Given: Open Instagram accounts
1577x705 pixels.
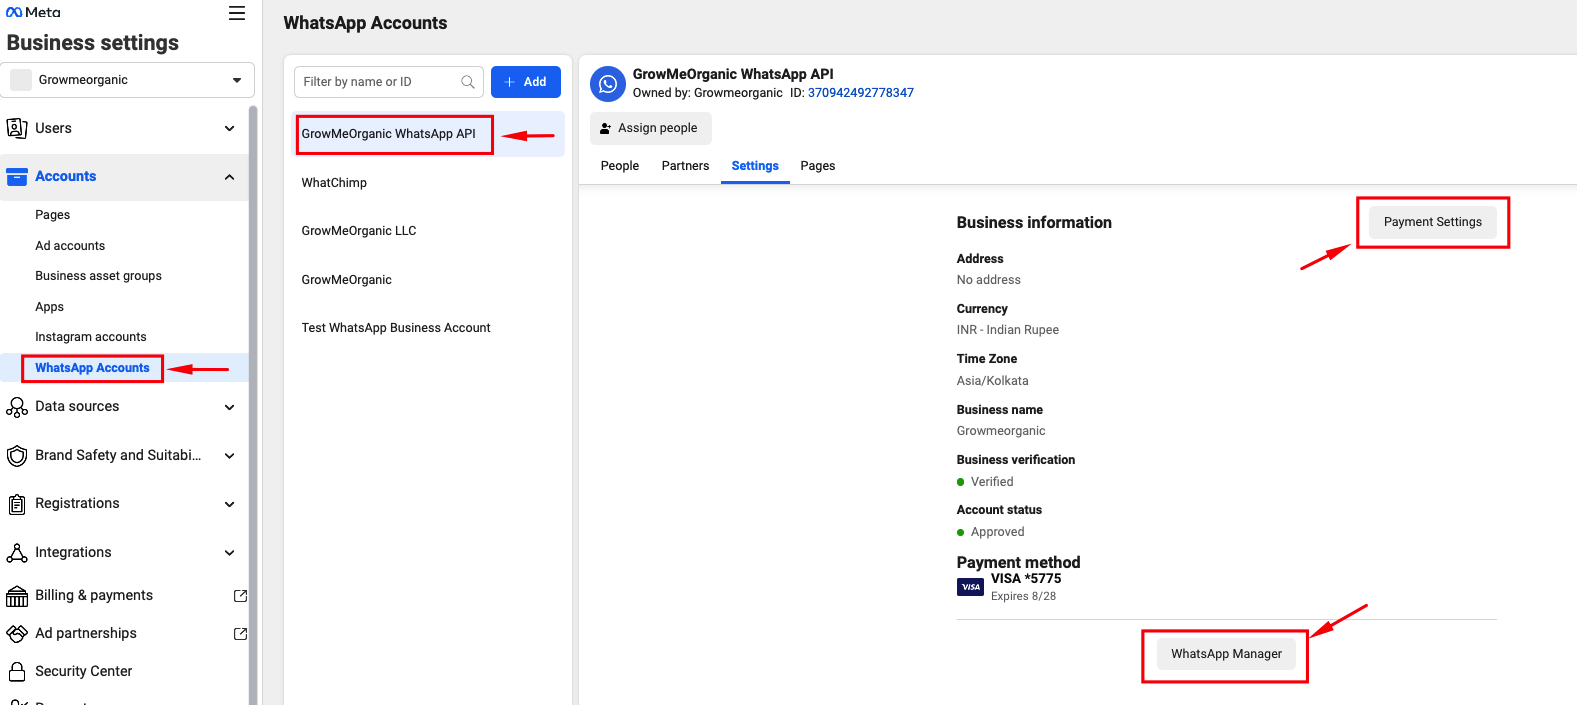Looking at the screenshot, I should pos(91,337).
